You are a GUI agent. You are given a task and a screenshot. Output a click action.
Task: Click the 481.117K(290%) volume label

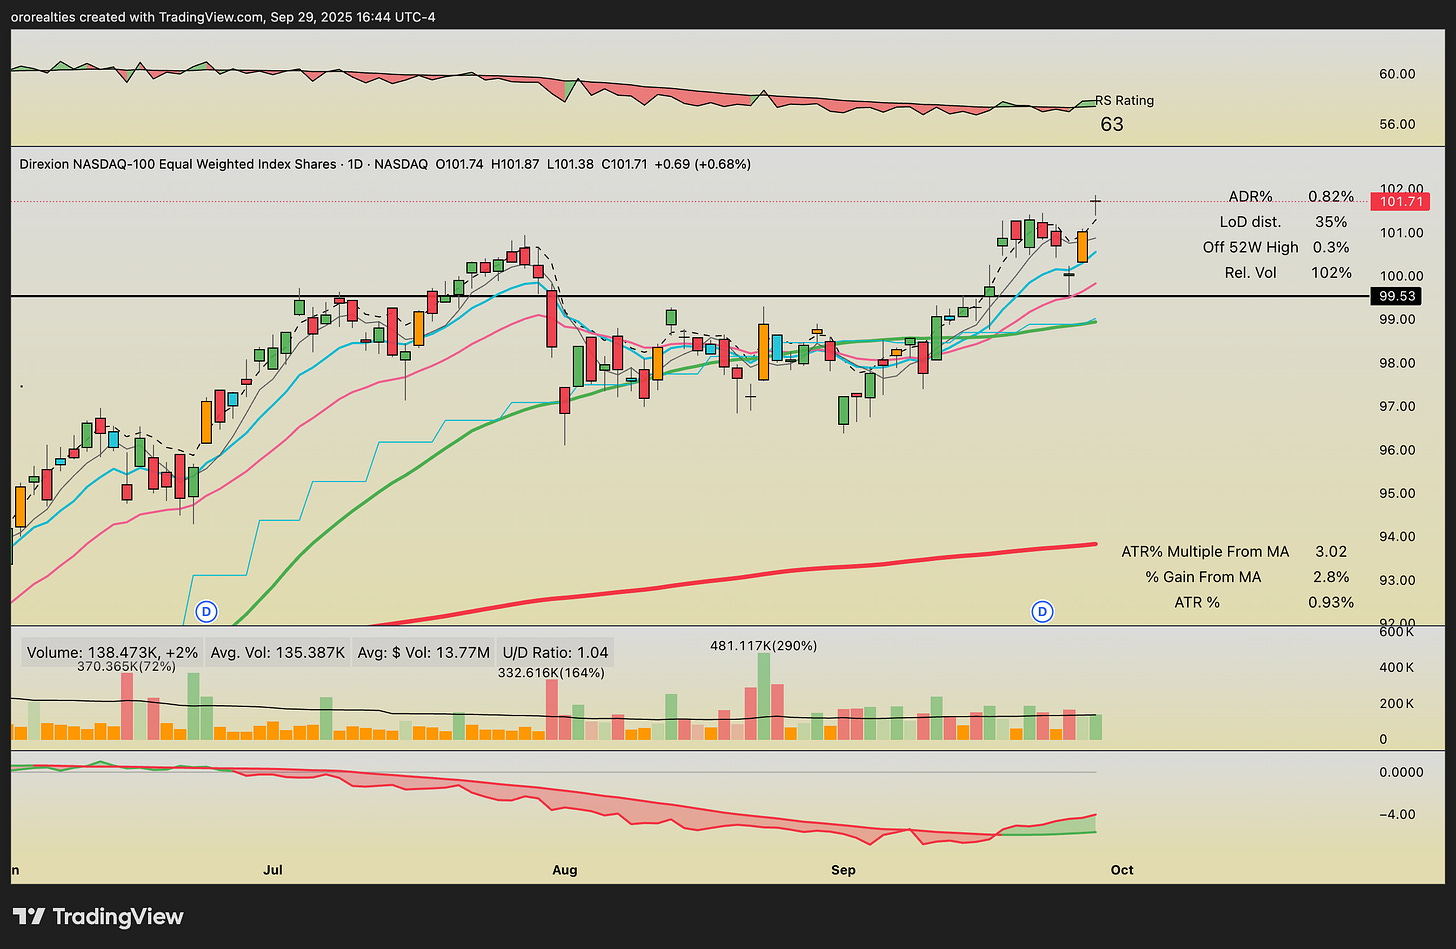click(x=763, y=646)
